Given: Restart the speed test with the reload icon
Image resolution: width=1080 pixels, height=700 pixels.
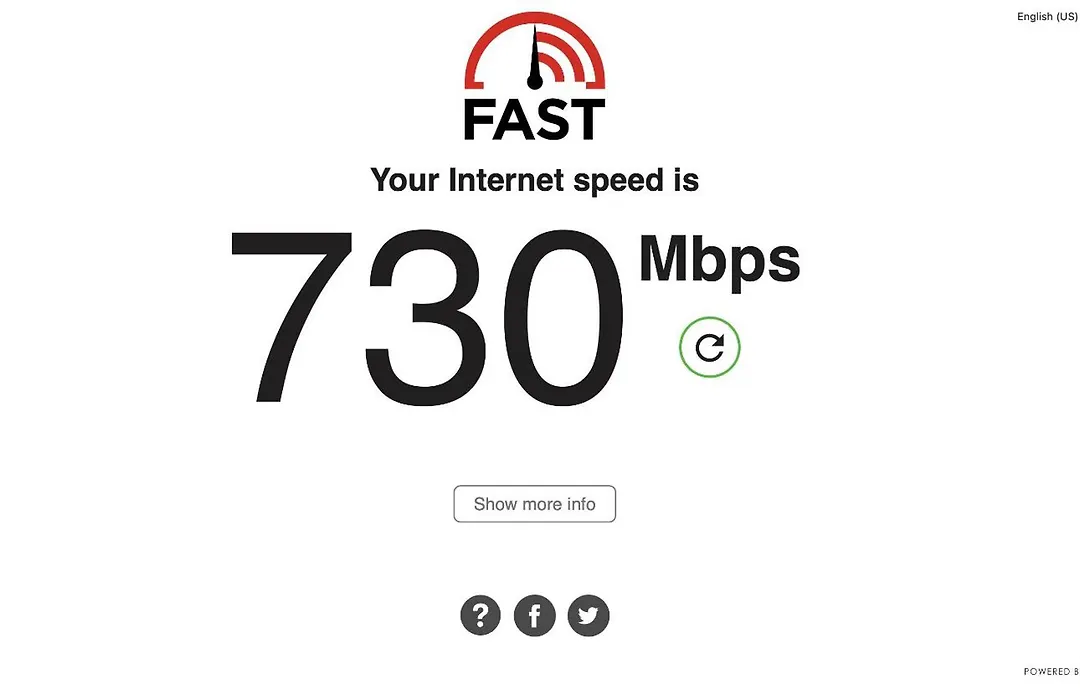Looking at the screenshot, I should 709,347.
